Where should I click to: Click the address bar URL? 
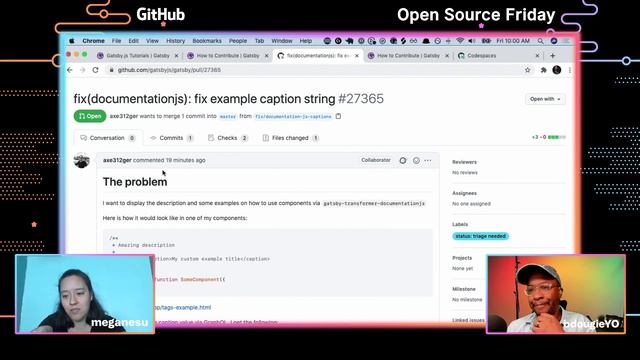click(169, 70)
